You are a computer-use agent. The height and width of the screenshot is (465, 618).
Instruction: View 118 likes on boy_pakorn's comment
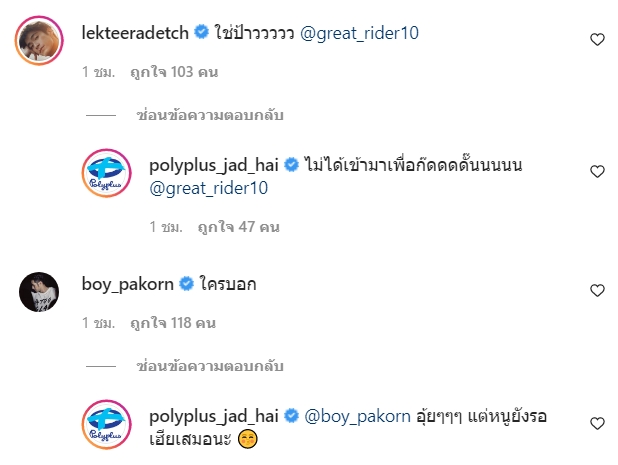coord(173,323)
